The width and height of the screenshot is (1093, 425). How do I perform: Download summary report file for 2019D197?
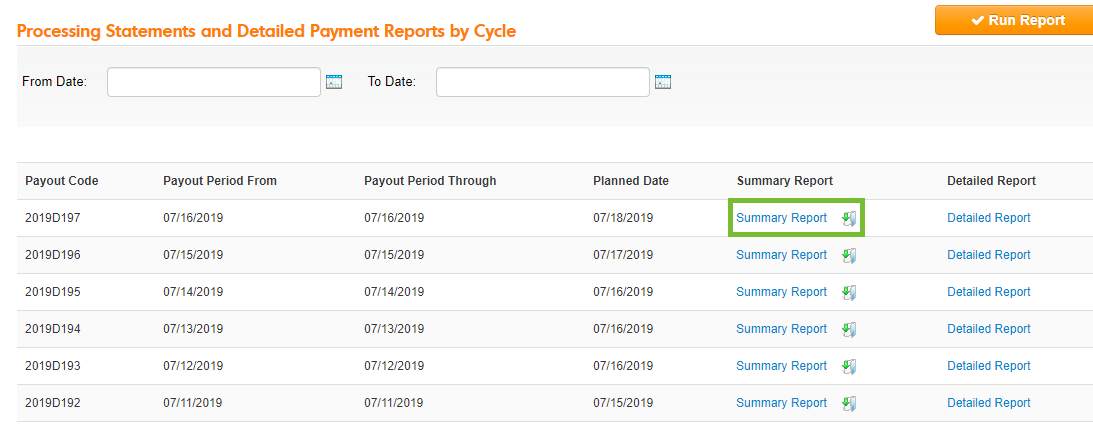pos(848,219)
